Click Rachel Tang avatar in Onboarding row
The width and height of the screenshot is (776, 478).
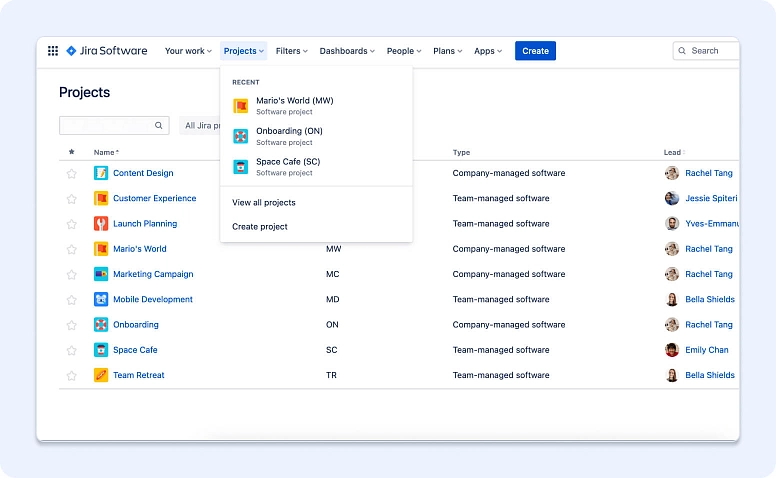tap(672, 325)
